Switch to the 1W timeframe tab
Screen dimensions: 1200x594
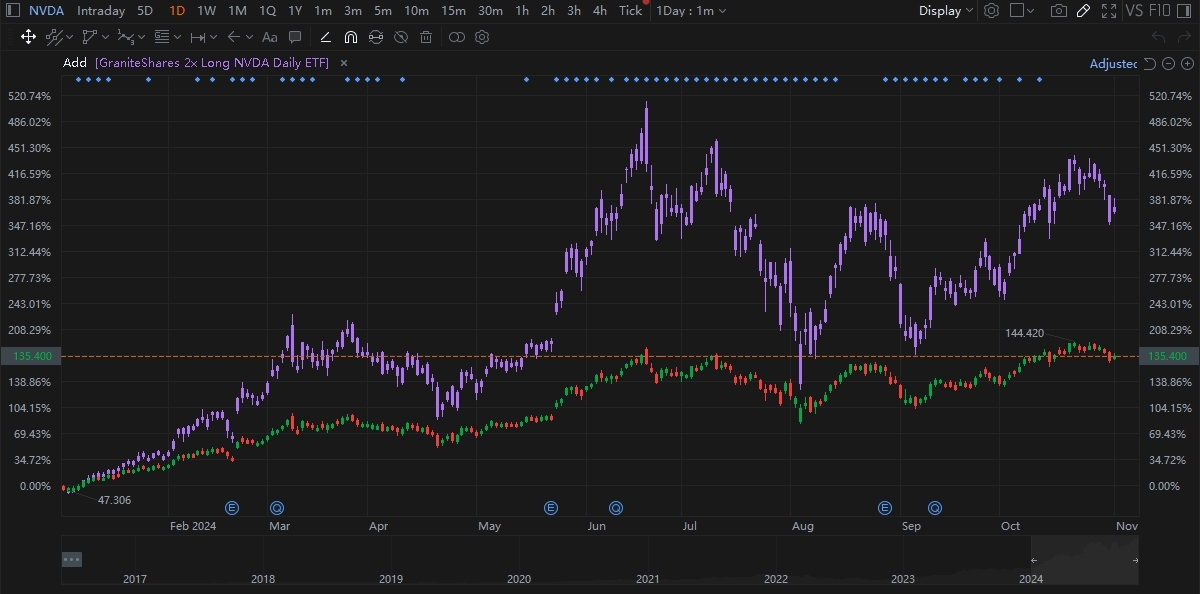206,11
